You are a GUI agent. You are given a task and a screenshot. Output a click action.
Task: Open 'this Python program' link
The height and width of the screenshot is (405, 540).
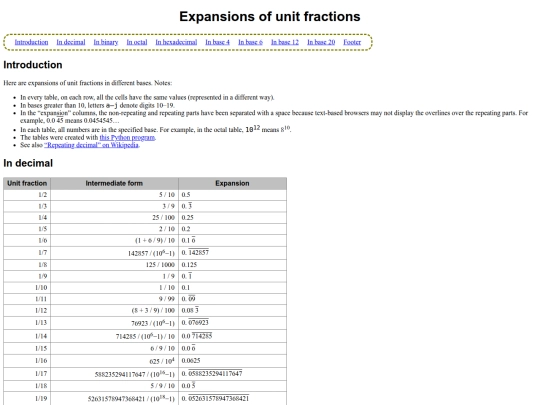click(x=127, y=137)
